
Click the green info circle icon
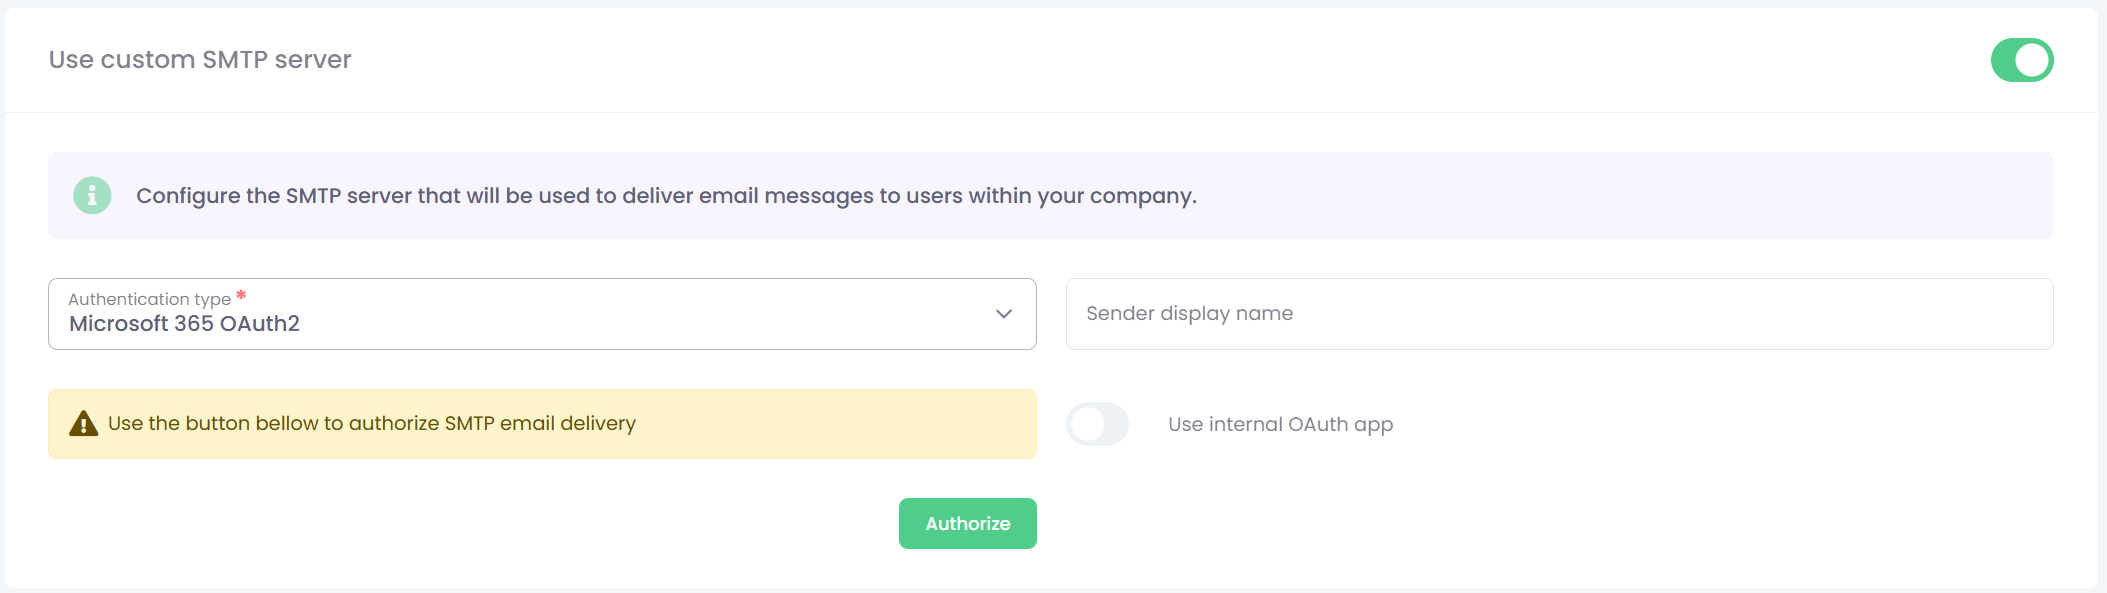[x=92, y=196]
